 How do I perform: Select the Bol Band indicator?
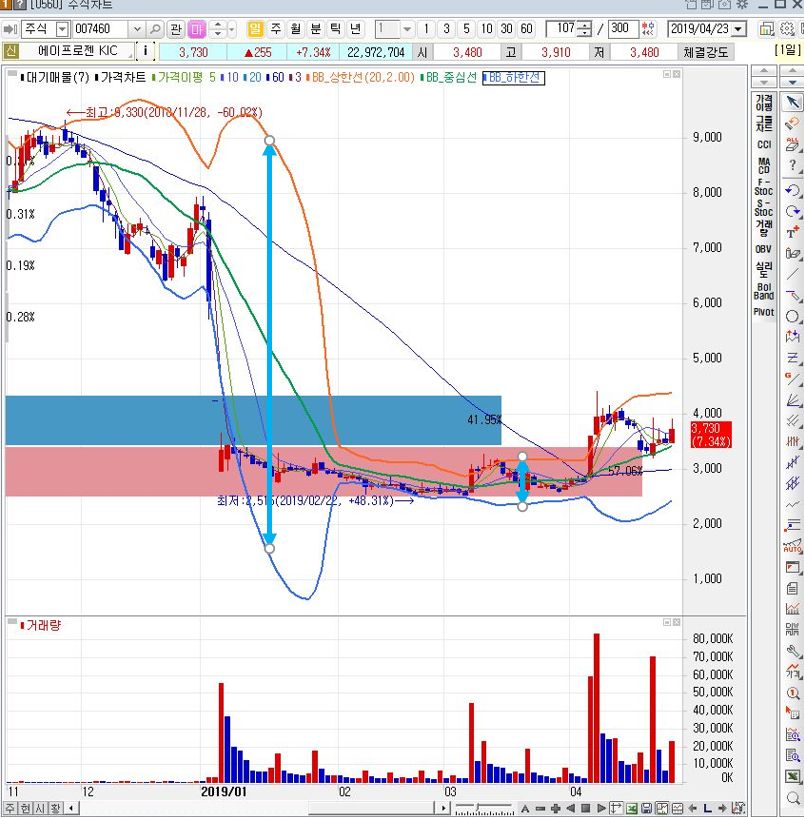point(763,291)
